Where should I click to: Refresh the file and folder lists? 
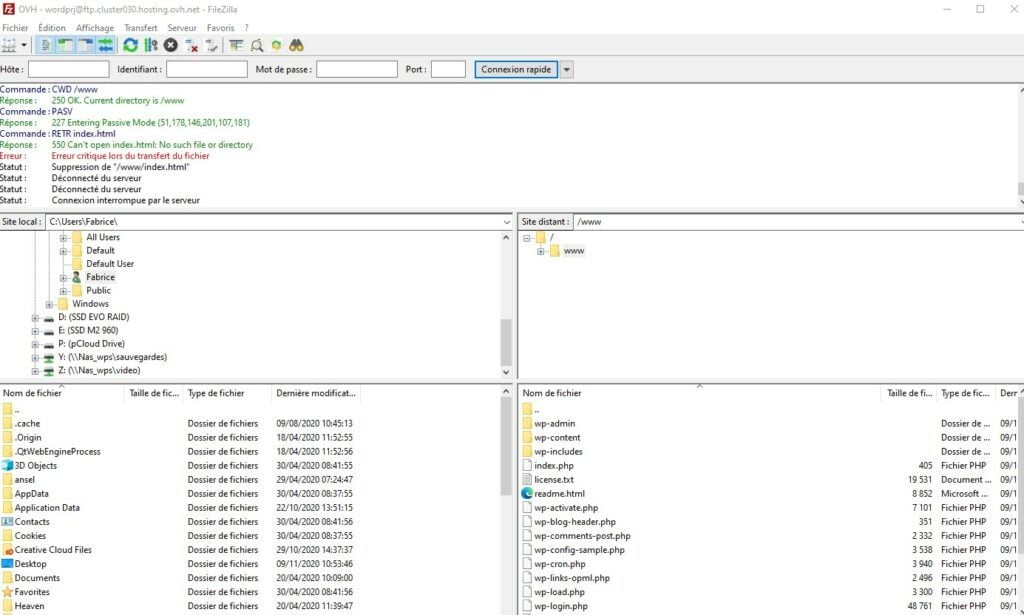point(129,45)
